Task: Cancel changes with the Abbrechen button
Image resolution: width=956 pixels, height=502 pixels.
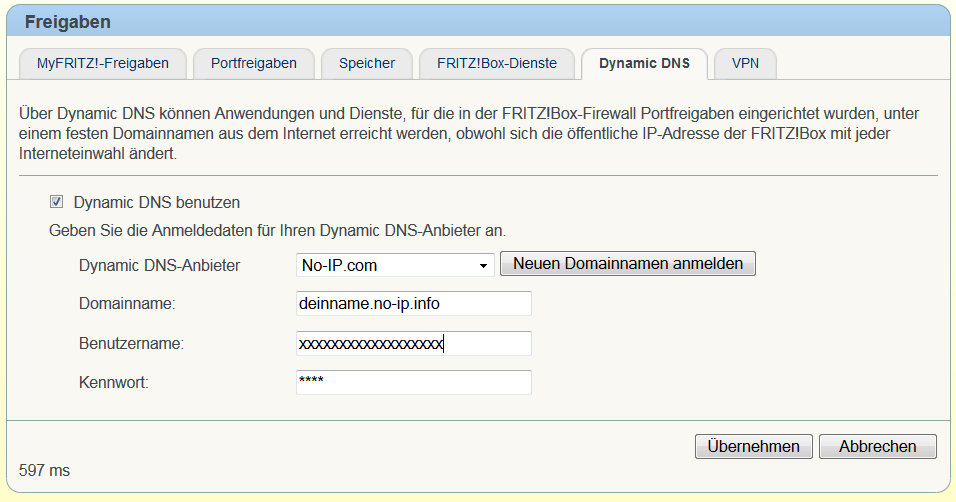Action: pyautogui.click(x=877, y=446)
